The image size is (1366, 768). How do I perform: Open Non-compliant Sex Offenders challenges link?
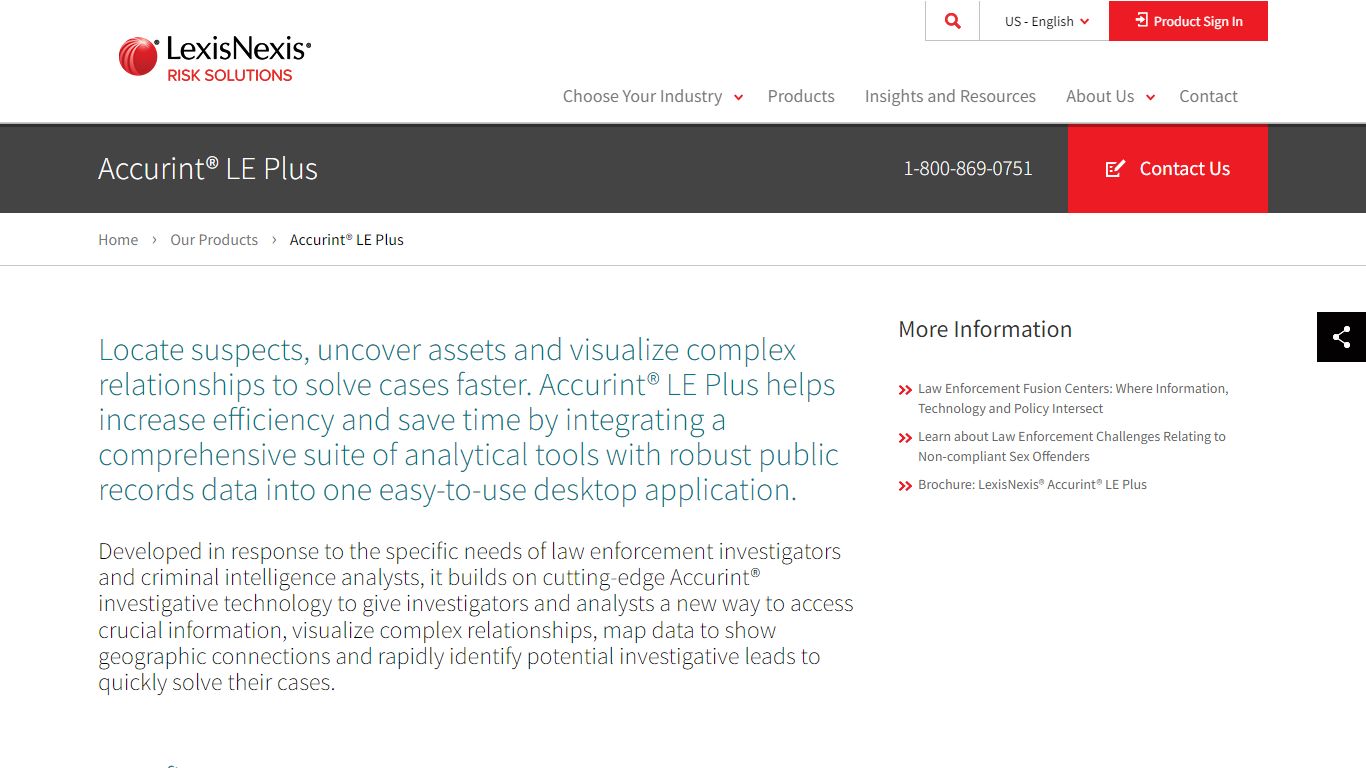click(1071, 446)
